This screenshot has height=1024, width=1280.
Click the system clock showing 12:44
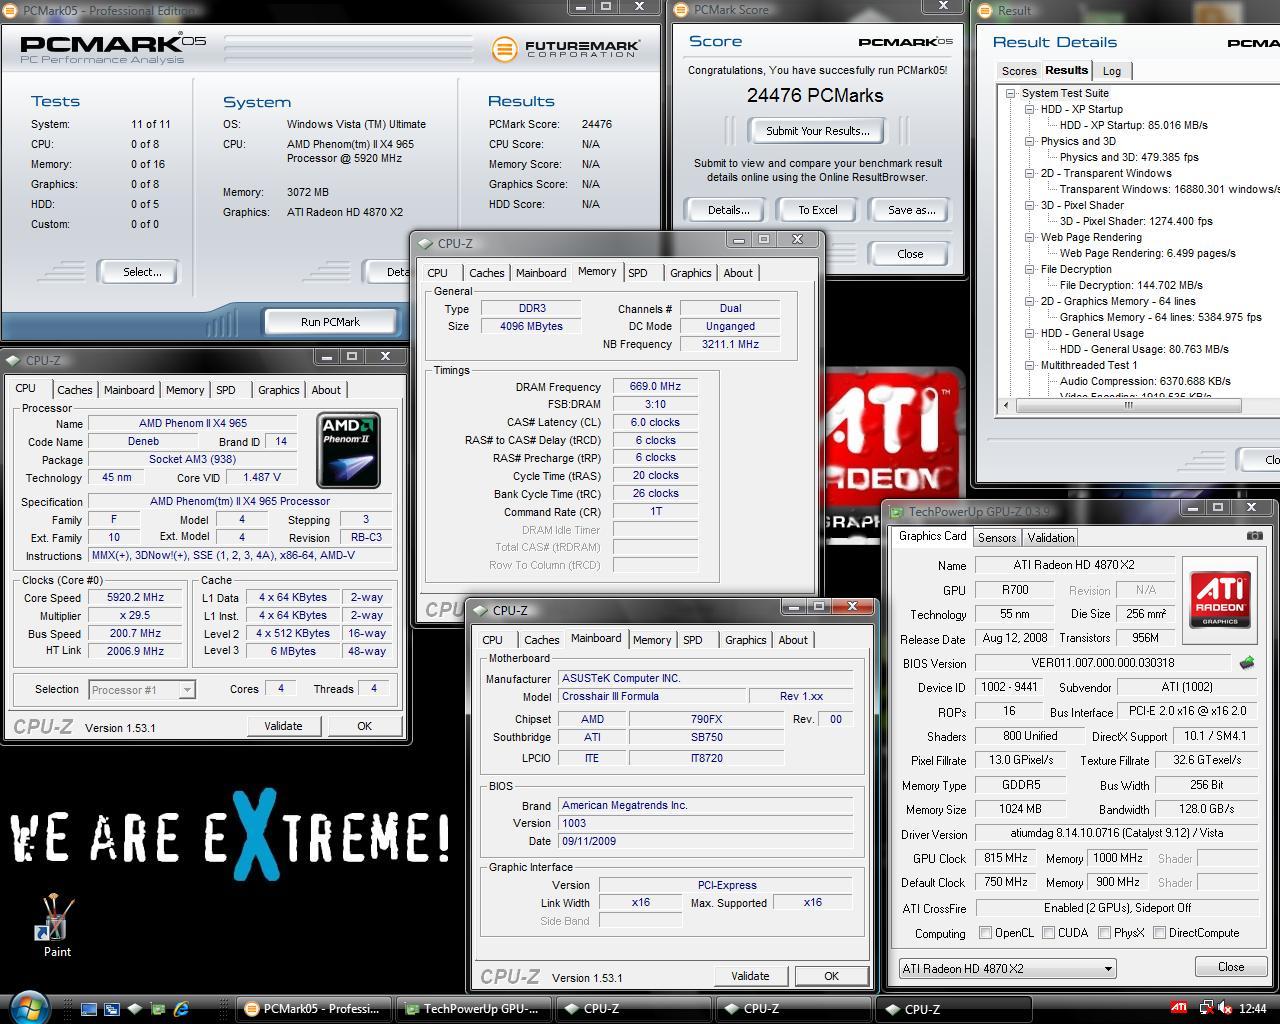(x=1252, y=1008)
